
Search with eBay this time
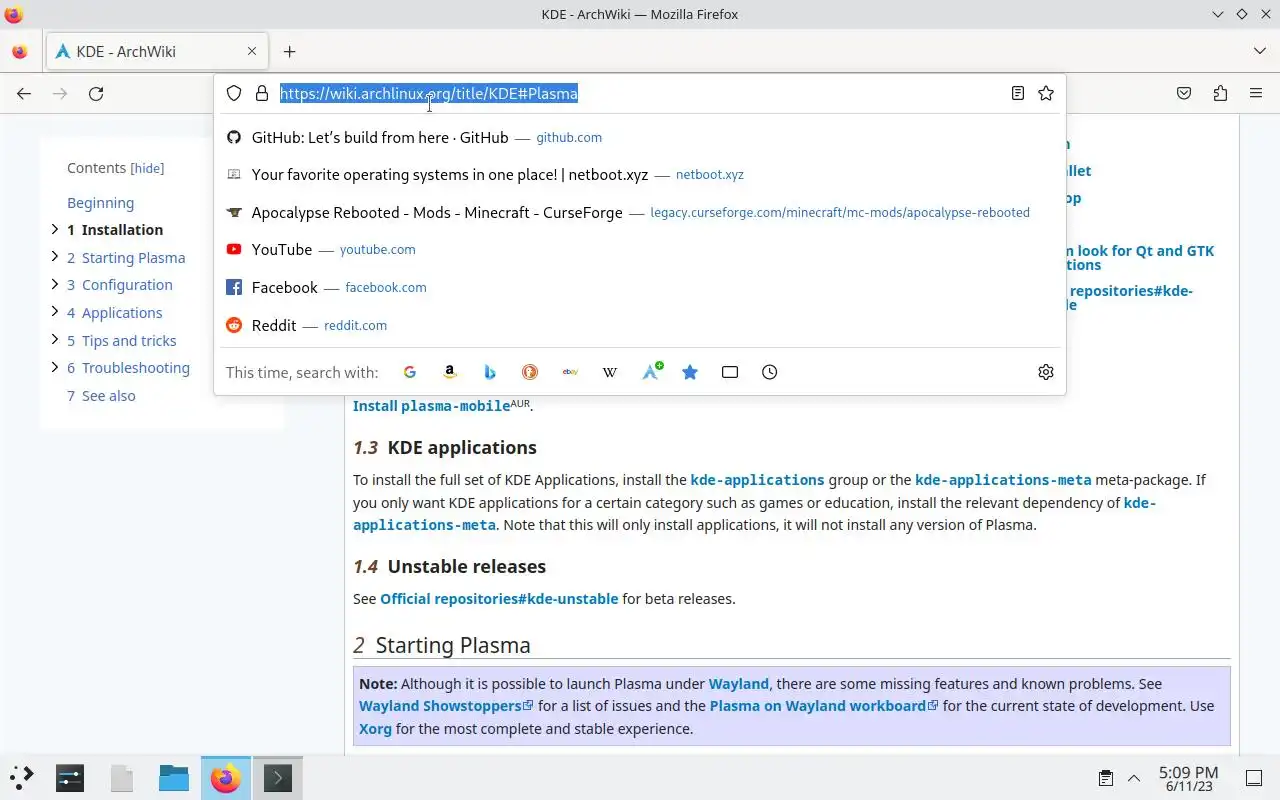coord(570,372)
